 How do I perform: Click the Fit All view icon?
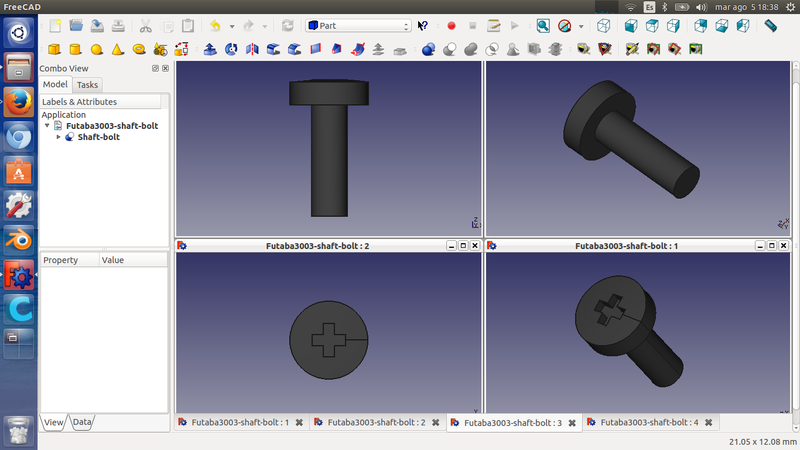[543, 25]
